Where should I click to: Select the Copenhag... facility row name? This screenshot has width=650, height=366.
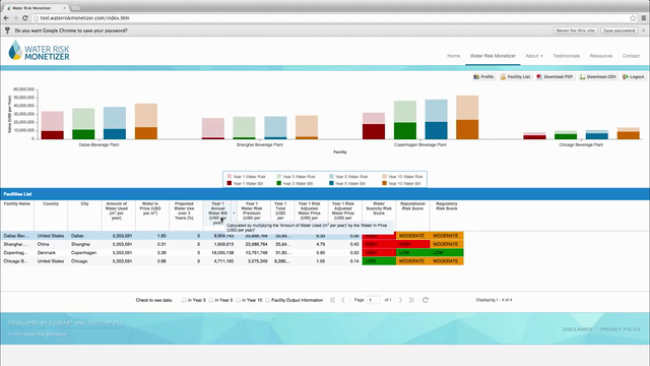16,252
